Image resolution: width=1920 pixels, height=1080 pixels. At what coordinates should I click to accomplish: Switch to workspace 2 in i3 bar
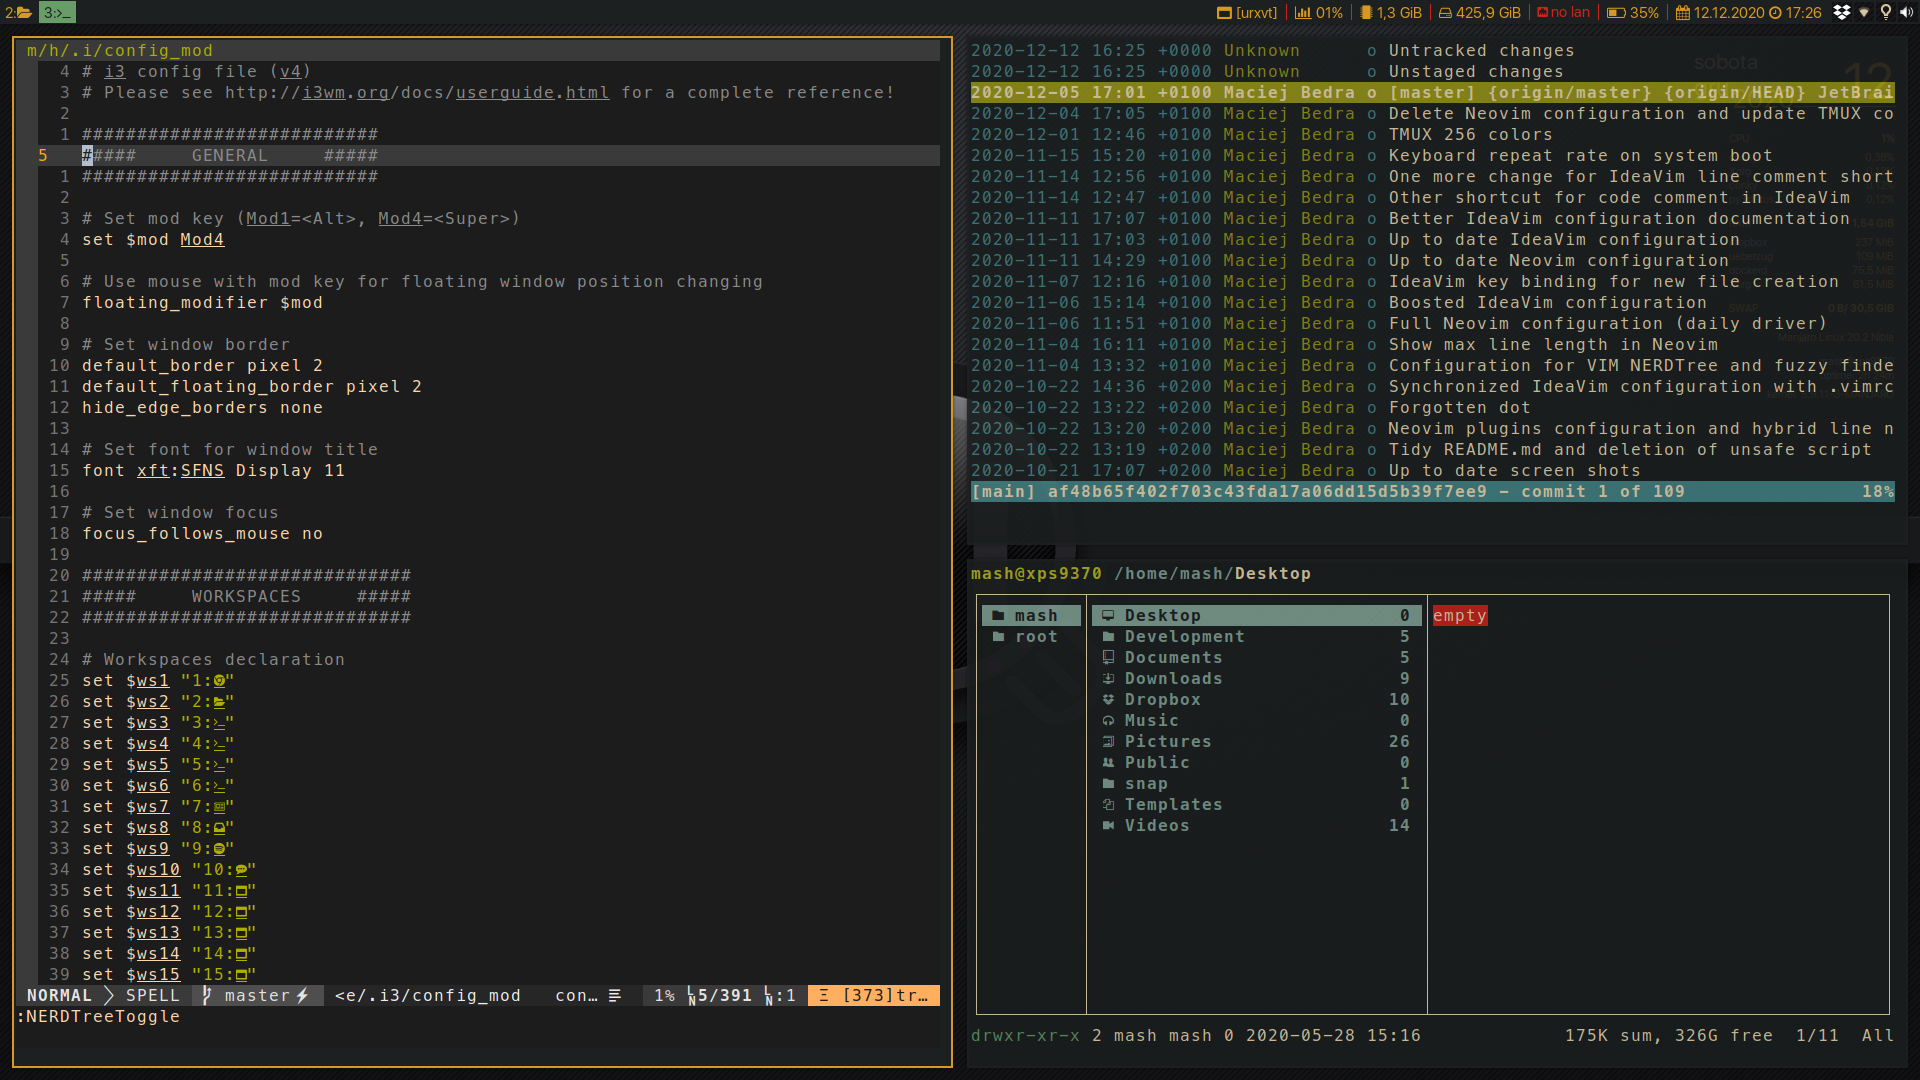18,12
